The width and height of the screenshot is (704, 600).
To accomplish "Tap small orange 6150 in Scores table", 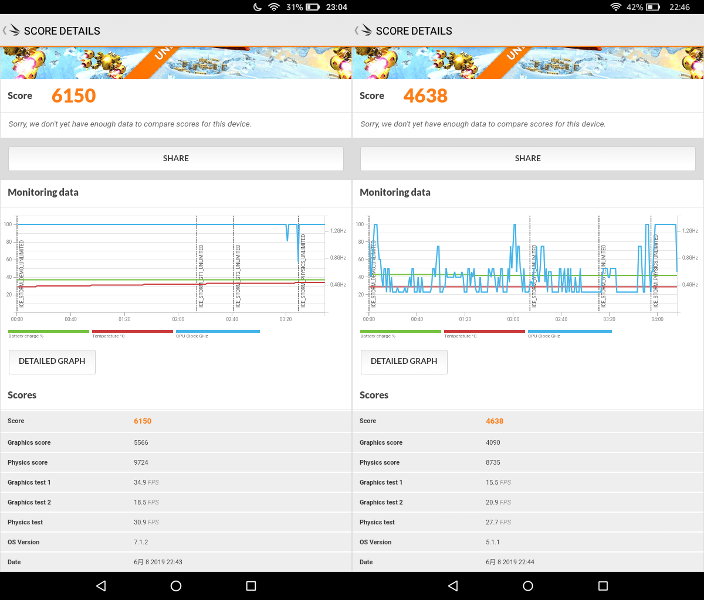I will pos(142,421).
